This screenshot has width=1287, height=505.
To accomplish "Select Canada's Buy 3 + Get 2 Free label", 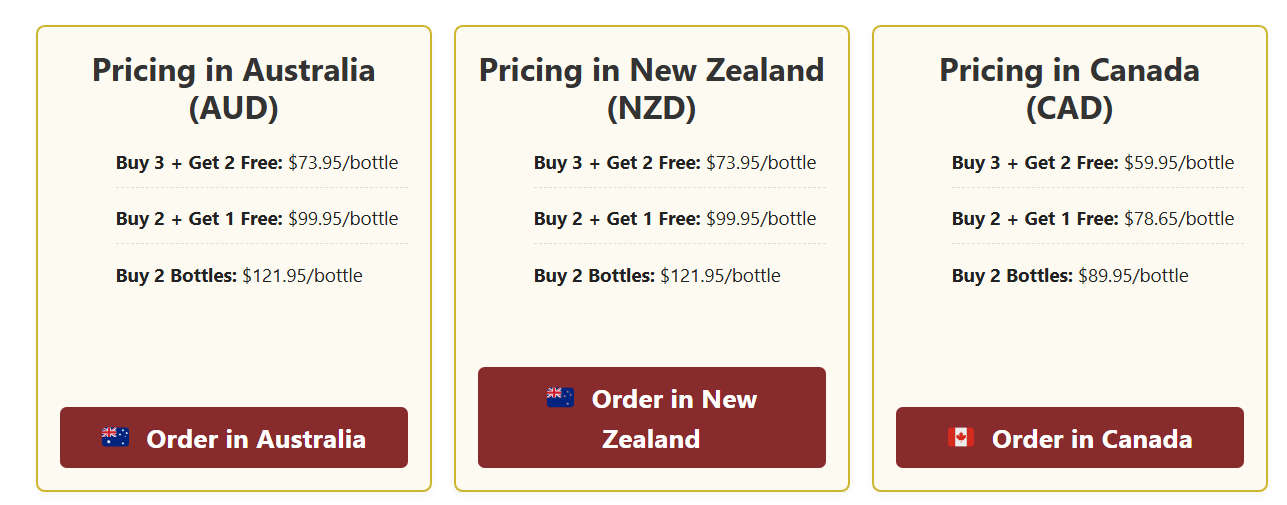I will coord(1035,163).
